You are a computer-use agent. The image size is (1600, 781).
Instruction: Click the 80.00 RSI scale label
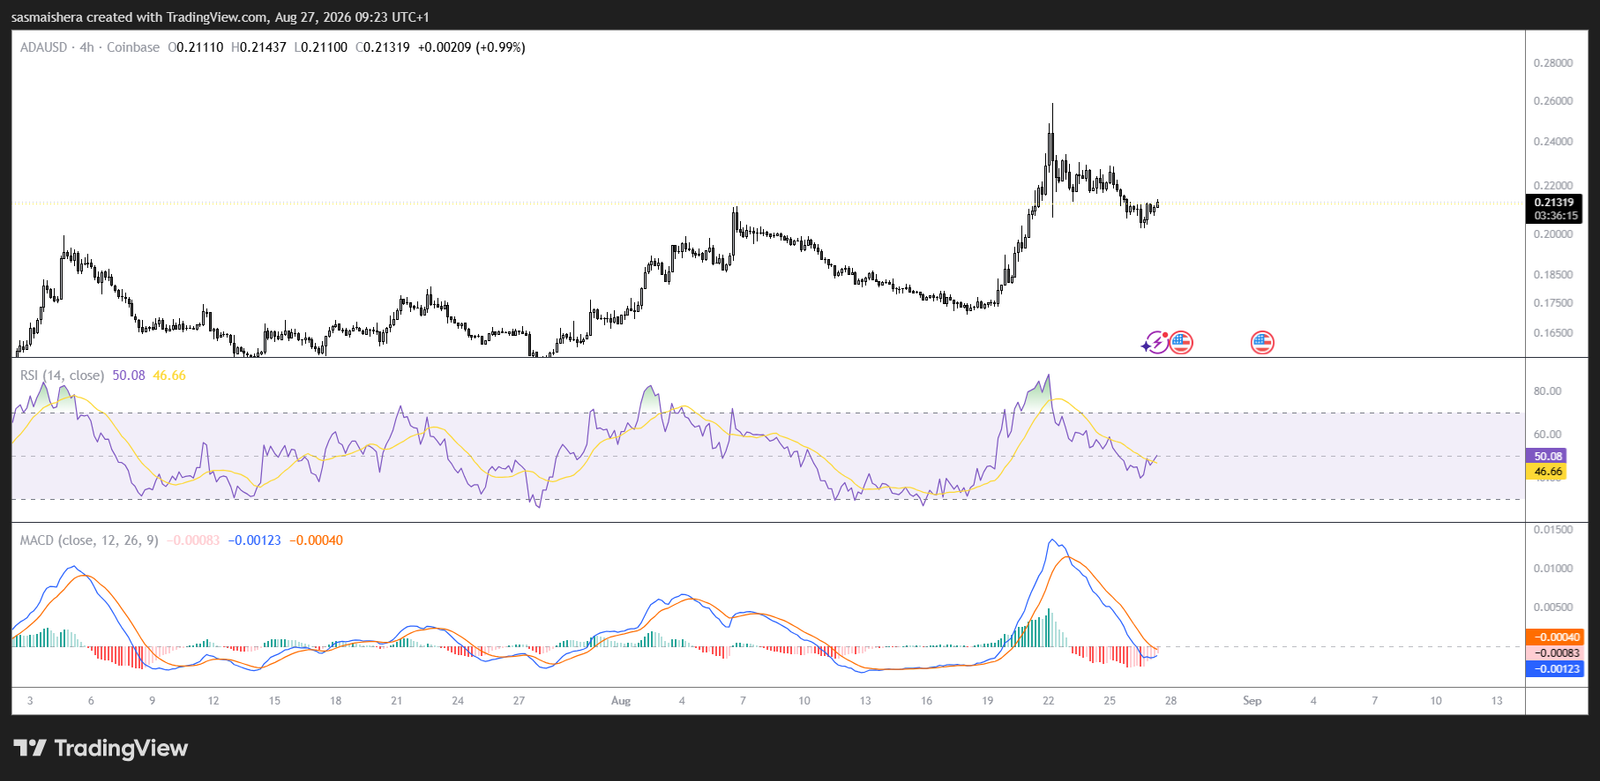pos(1547,391)
